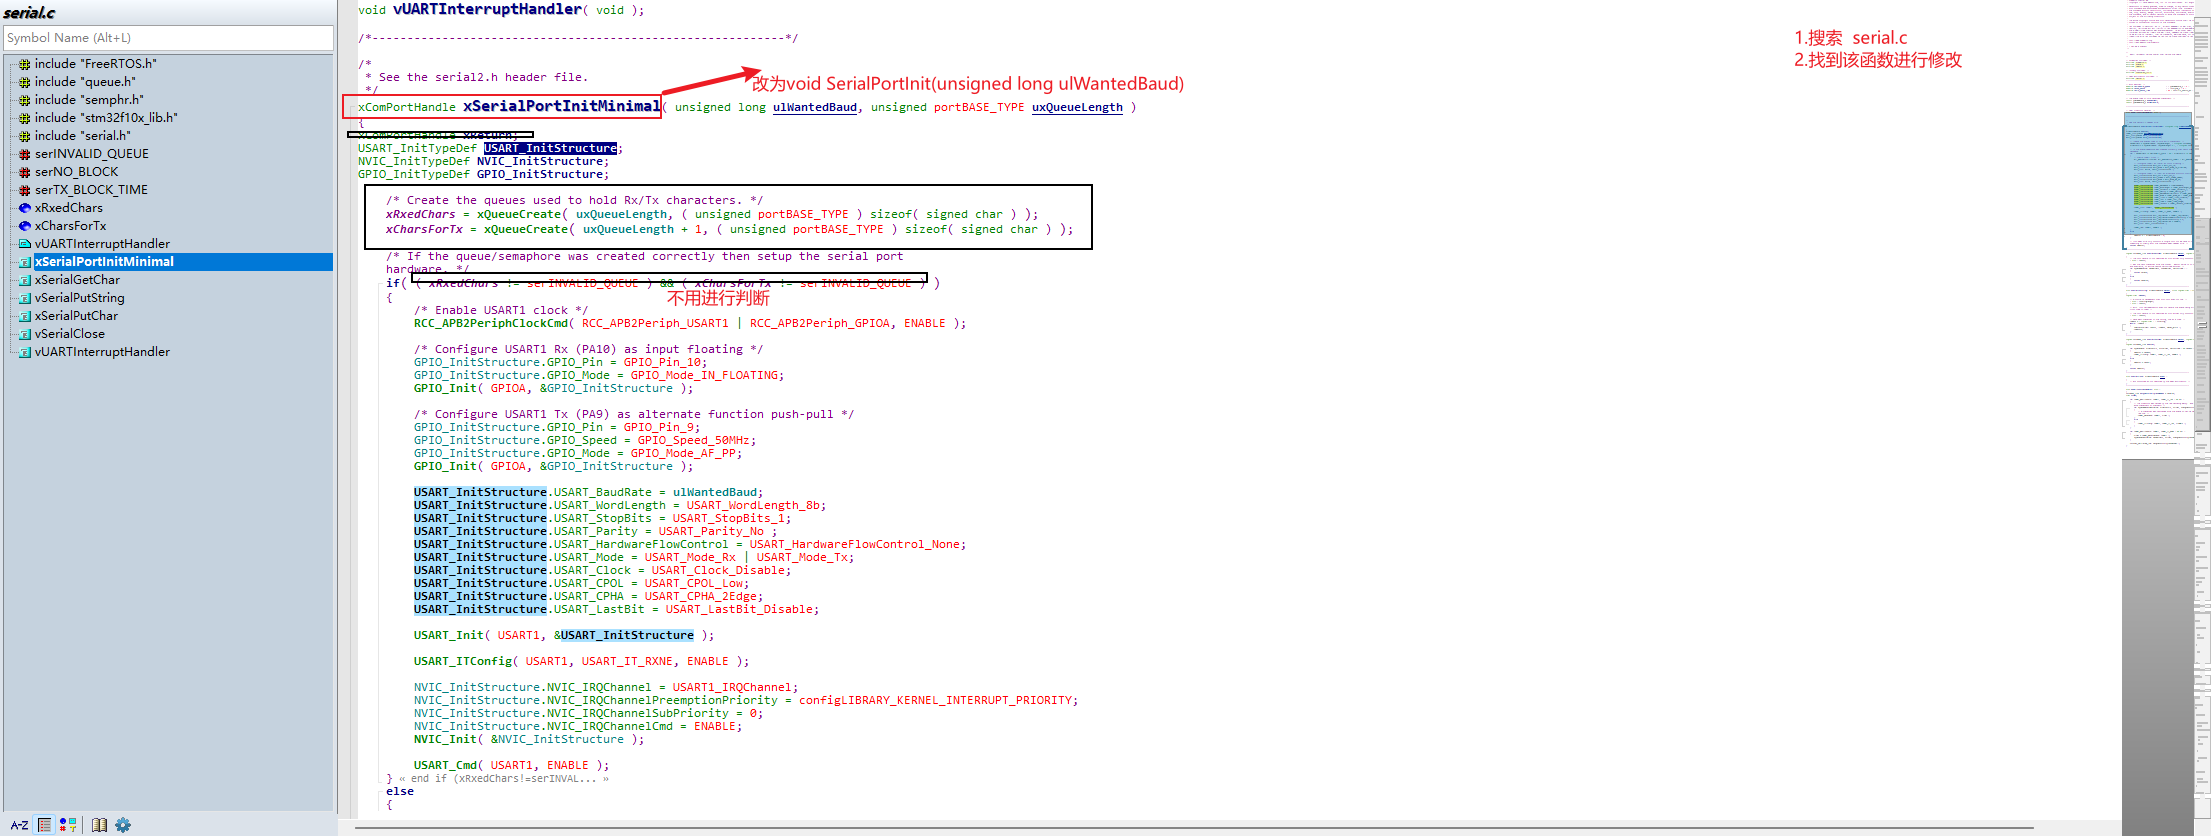Click selected USART_InitStructure declaration name
Screen dimensions: 2211x836
tap(551, 148)
